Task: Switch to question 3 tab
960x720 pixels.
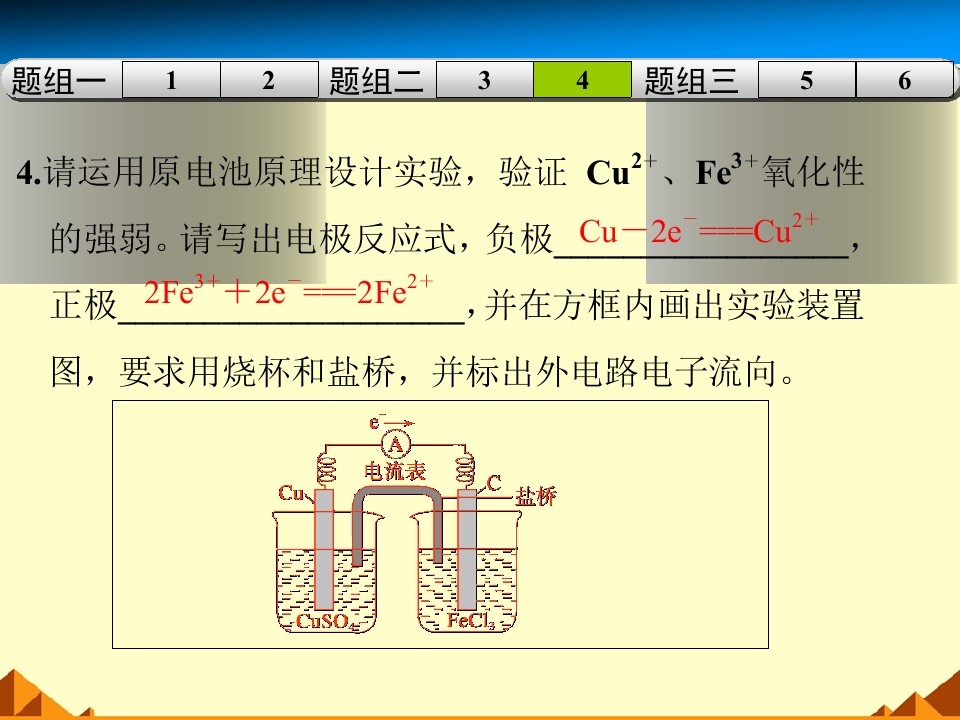Action: (x=484, y=80)
